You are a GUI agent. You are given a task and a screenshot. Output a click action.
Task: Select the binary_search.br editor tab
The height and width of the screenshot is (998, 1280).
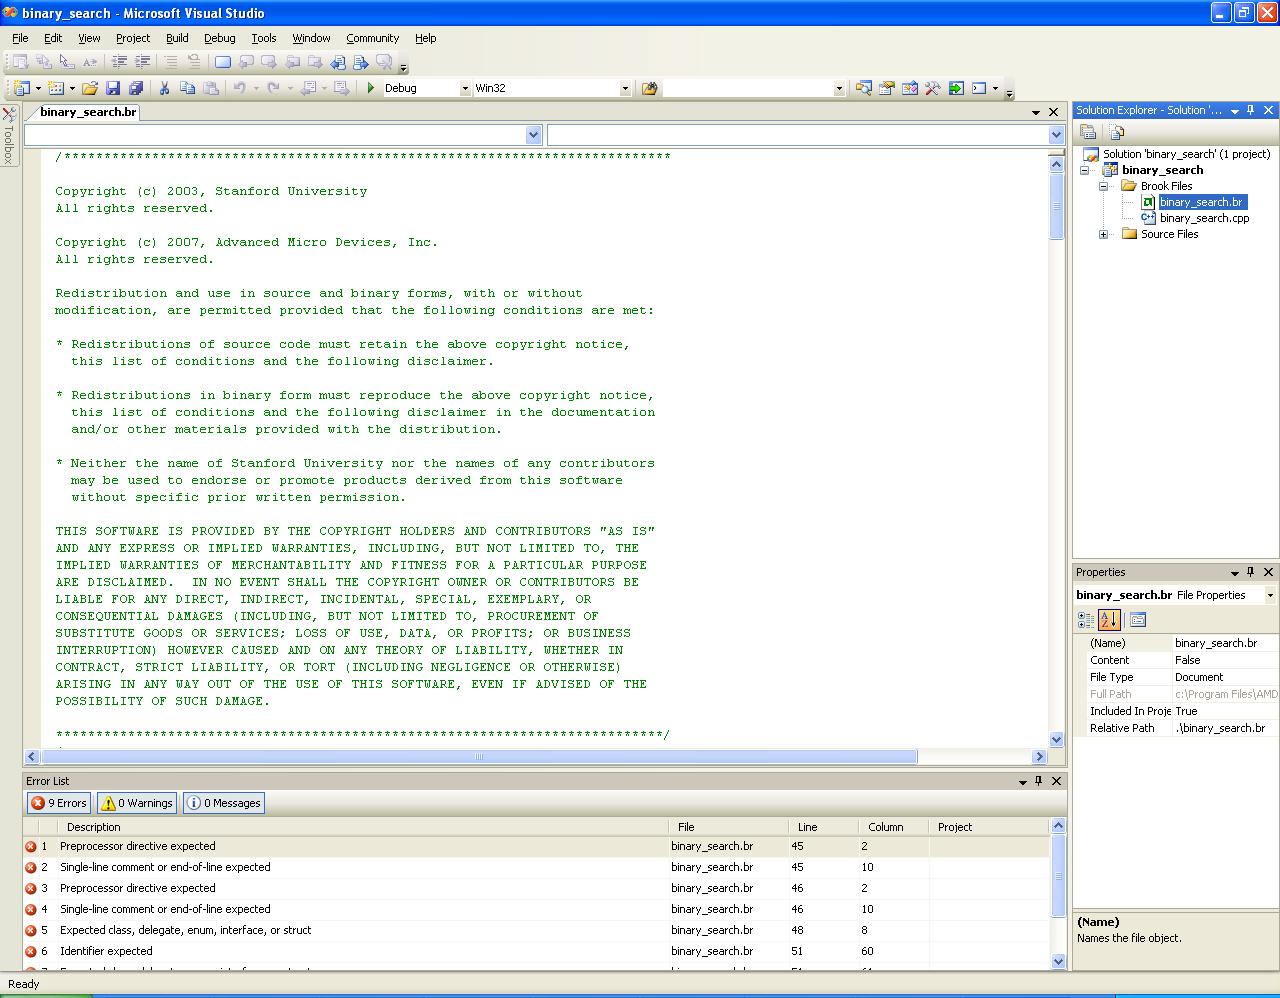[88, 112]
